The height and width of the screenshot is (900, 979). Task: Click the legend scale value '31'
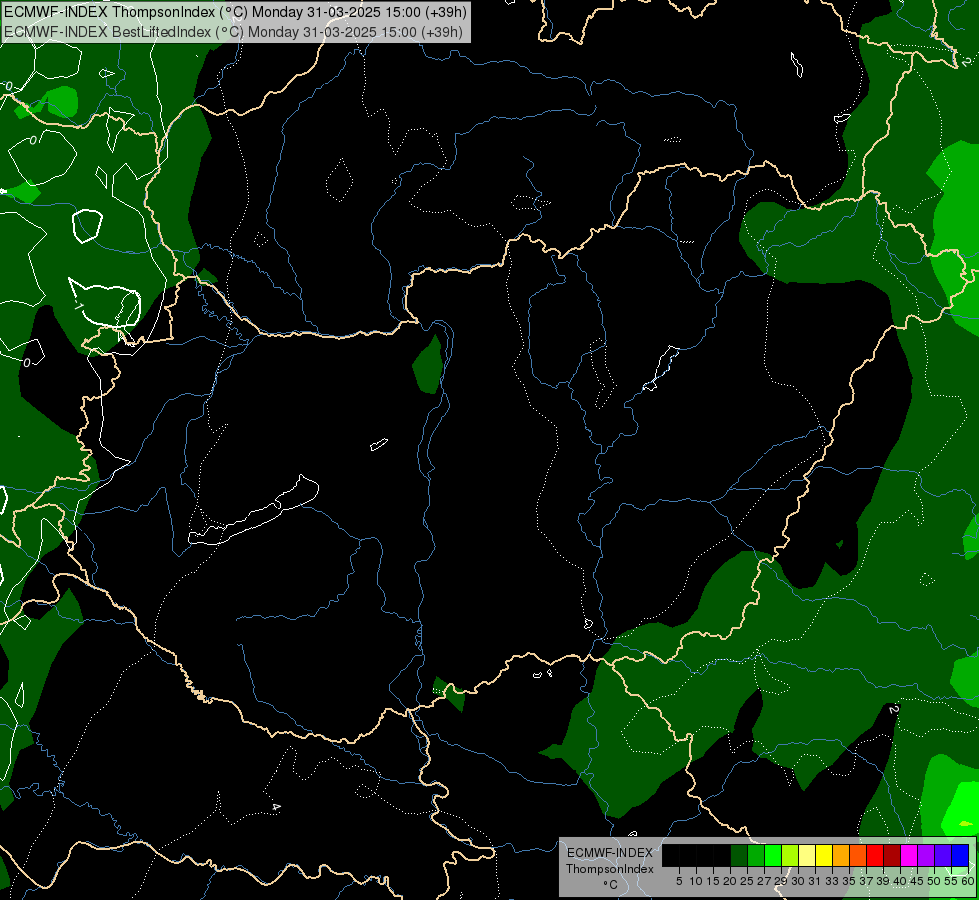[815, 881]
